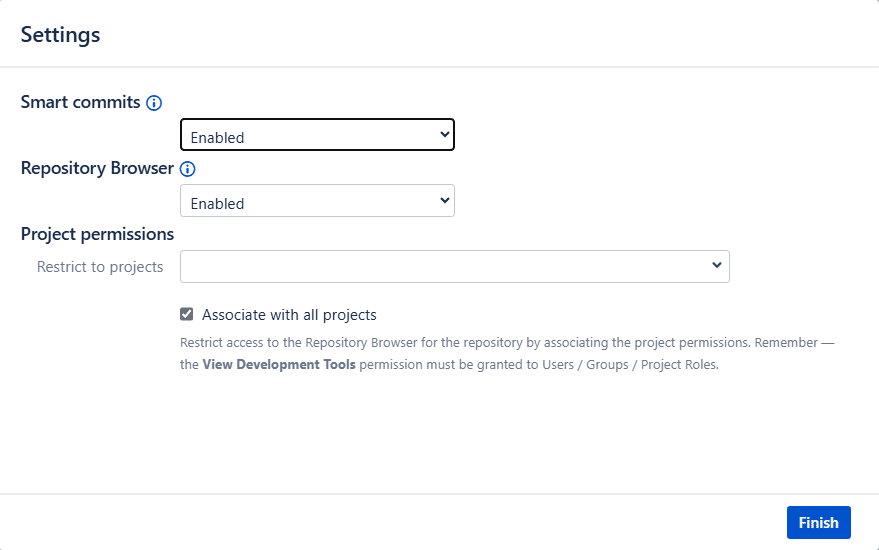Click 'Enabled' text in Smart commits select

pos(217,138)
